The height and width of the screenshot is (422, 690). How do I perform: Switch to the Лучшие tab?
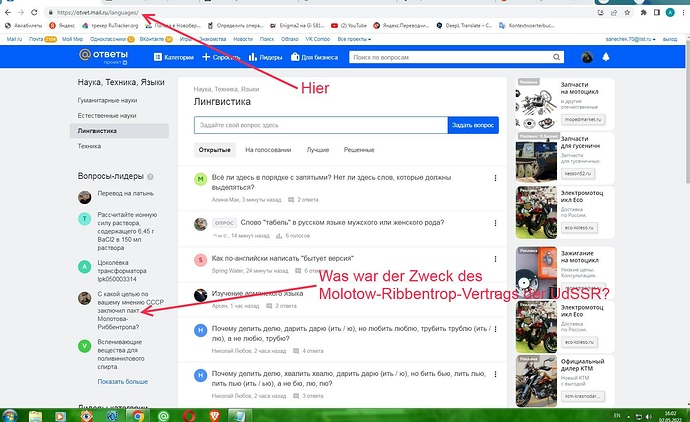(x=318, y=150)
